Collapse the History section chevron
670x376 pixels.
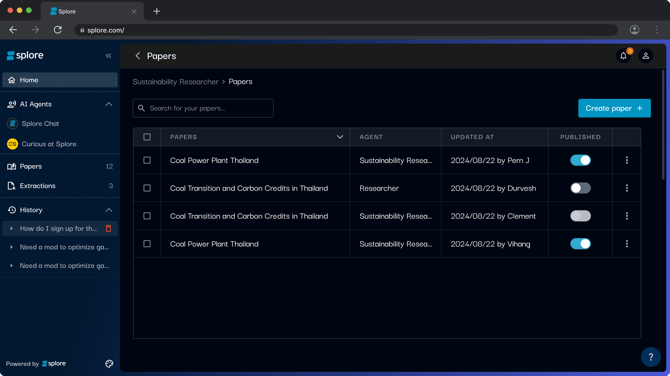[x=109, y=210]
